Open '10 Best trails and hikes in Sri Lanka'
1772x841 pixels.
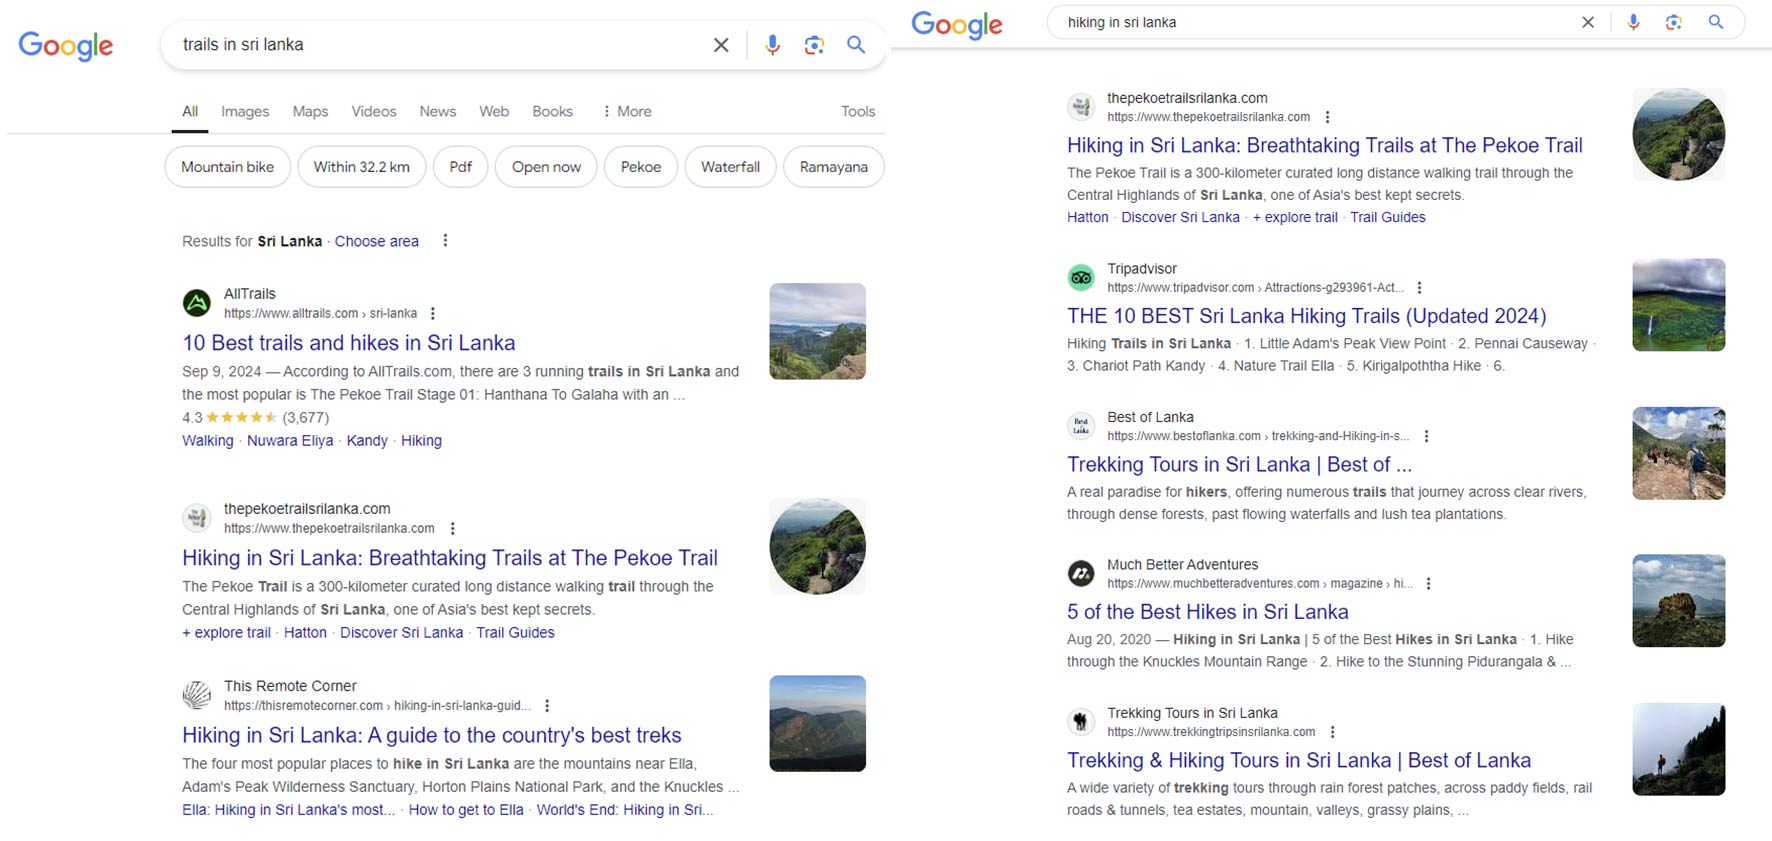click(348, 343)
